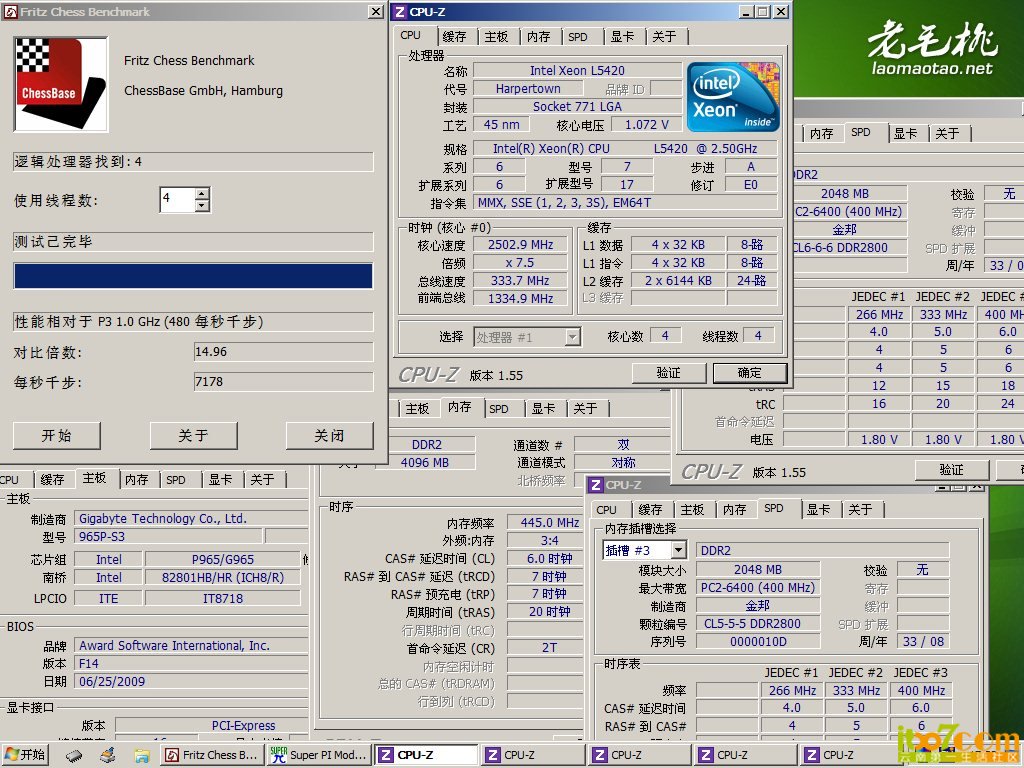Start the benchmark with the 开始 button

pyautogui.click(x=57, y=436)
